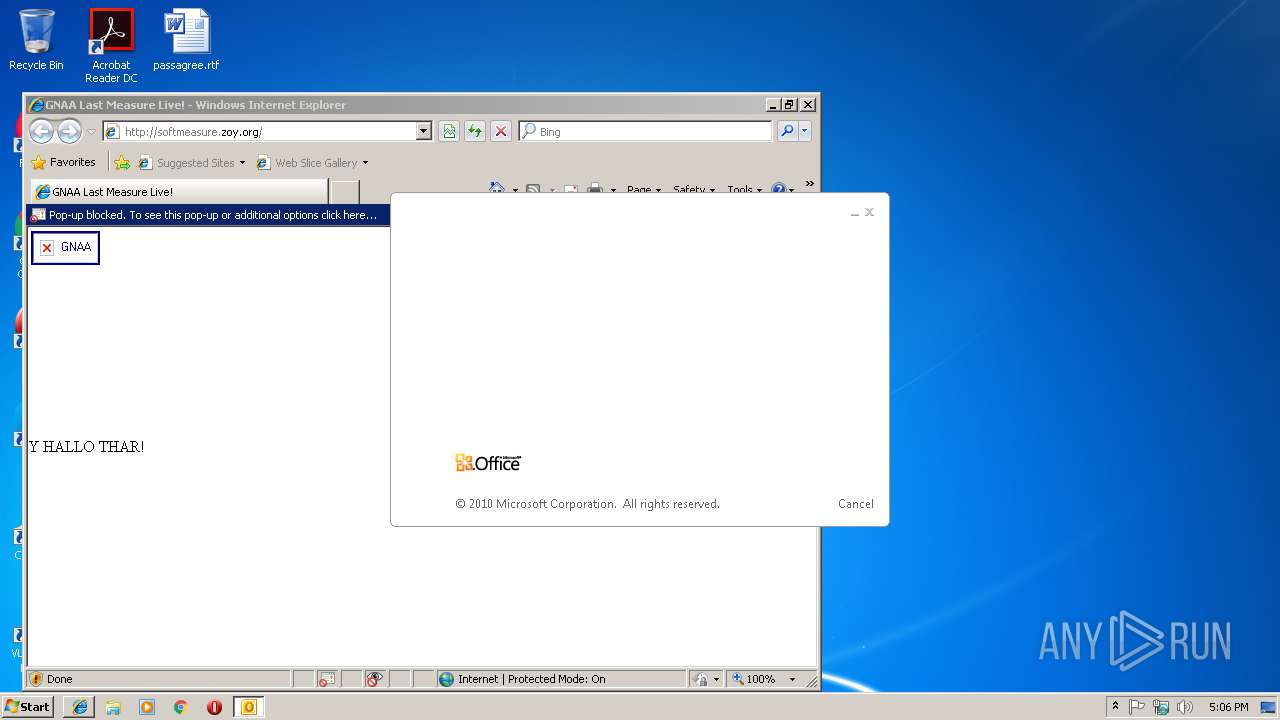Viewport: 1280px width, 720px height.
Task: Cancel the Office loading splash
Action: (x=856, y=504)
